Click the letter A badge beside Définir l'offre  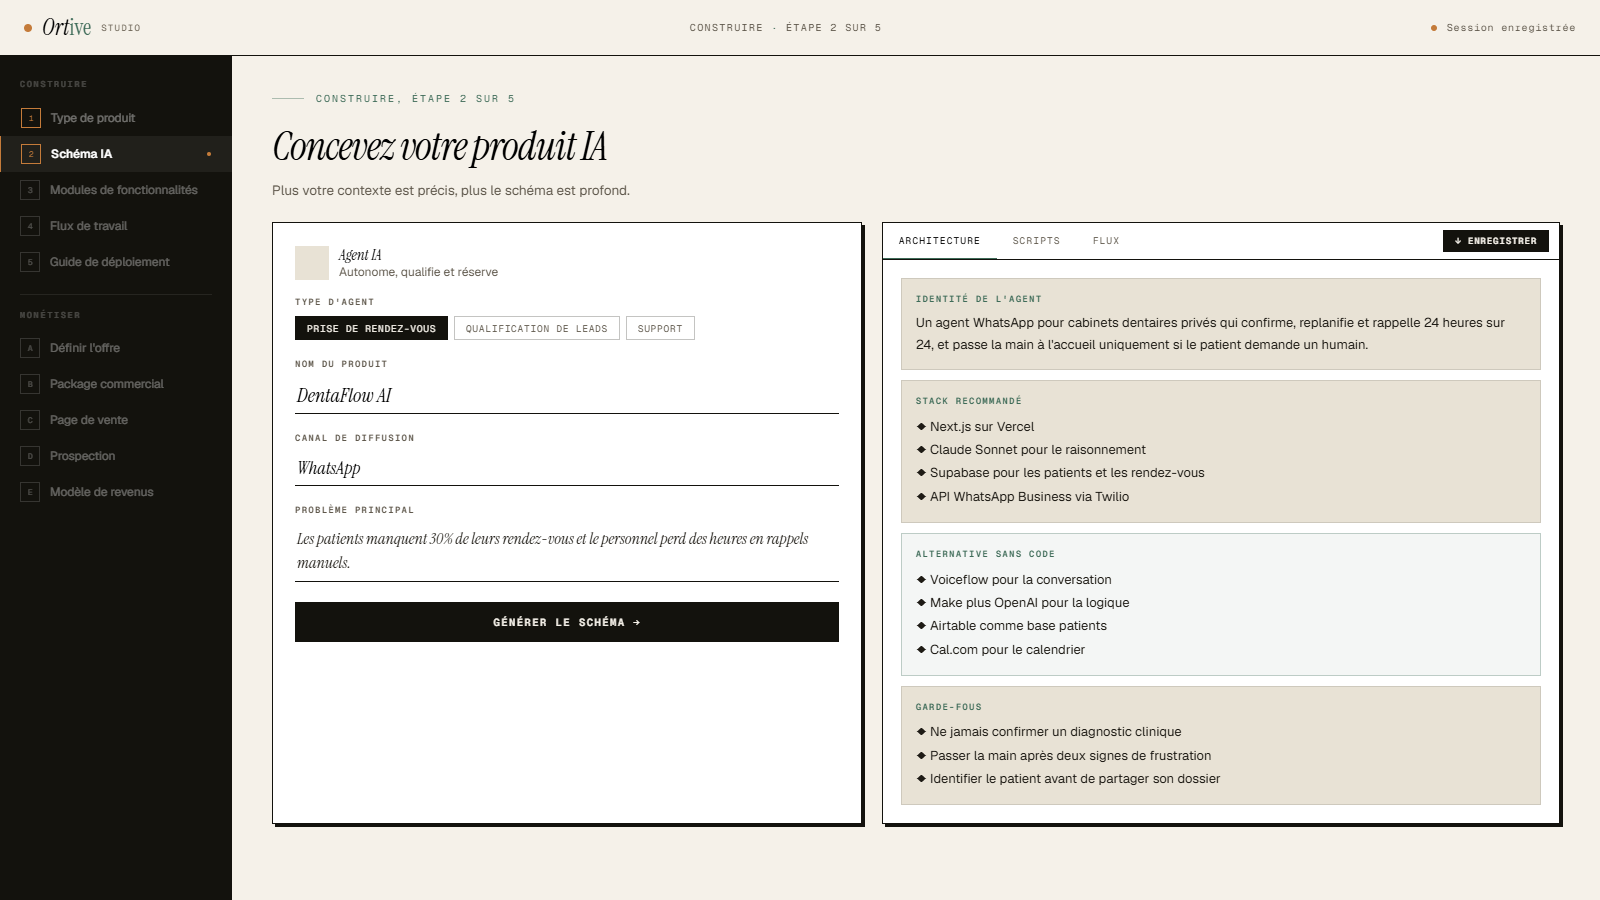point(30,348)
